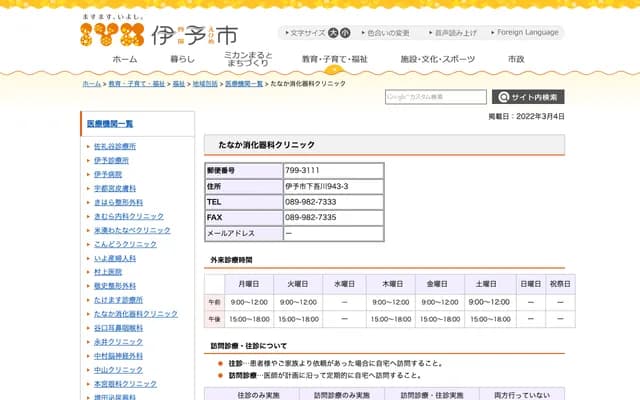Click Saturday morning hours 9:00~12:00
Image resolution: width=640 pixels, height=400 pixels.
point(489,302)
